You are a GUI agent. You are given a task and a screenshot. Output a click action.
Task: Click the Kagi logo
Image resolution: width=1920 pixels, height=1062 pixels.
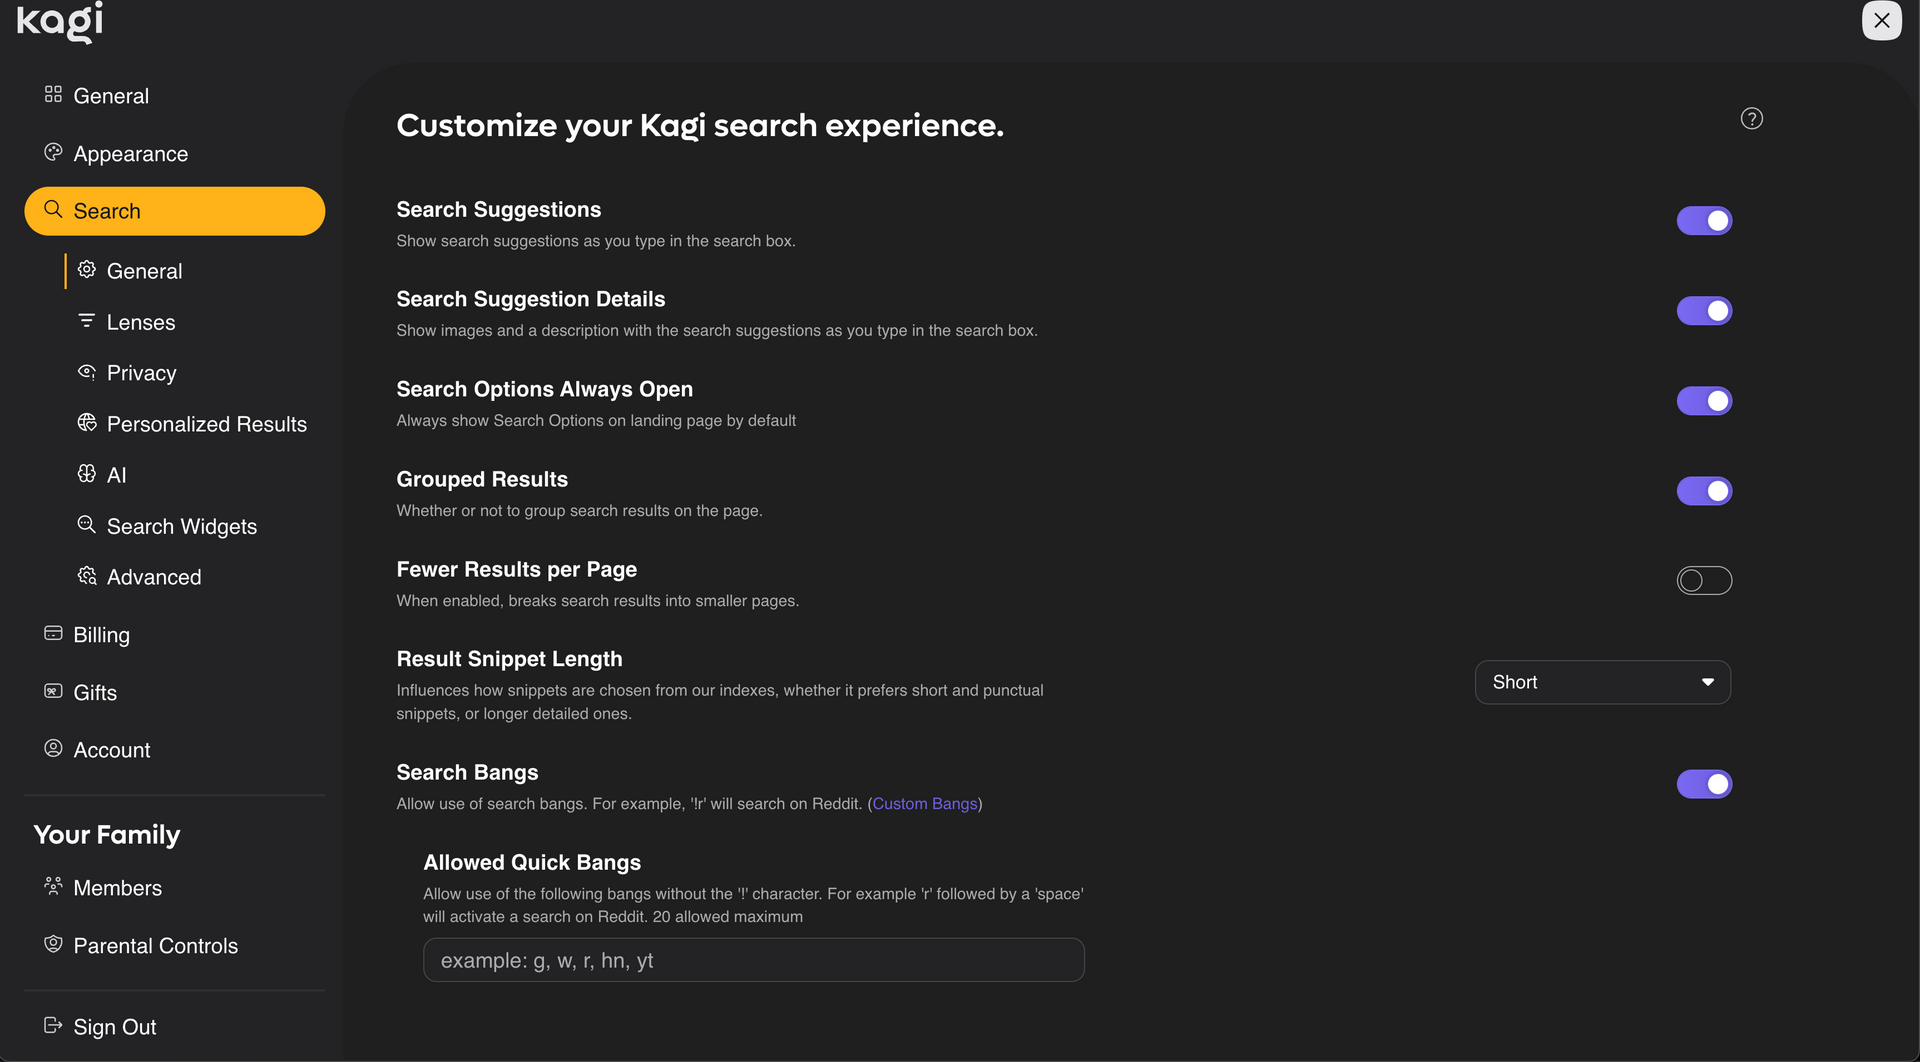click(x=60, y=21)
